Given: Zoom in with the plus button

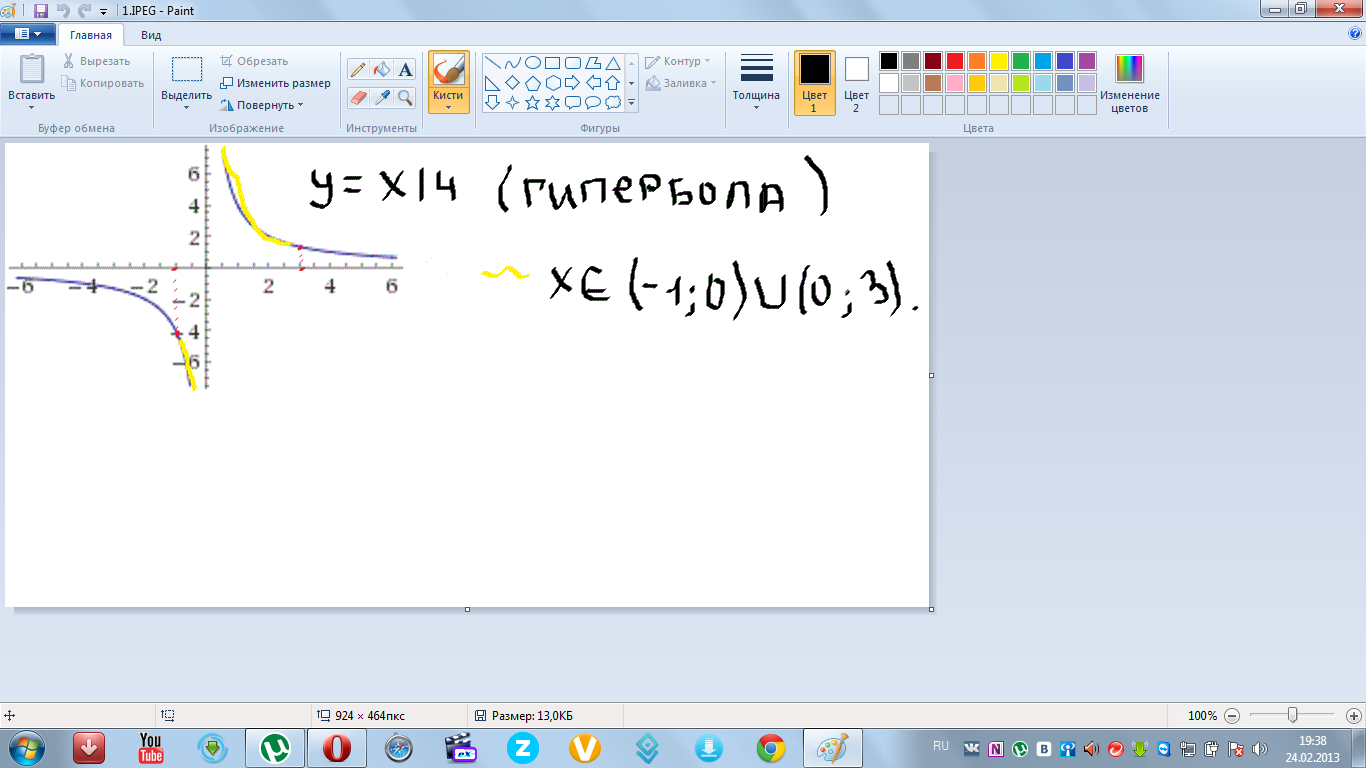Looking at the screenshot, I should click(x=1355, y=716).
